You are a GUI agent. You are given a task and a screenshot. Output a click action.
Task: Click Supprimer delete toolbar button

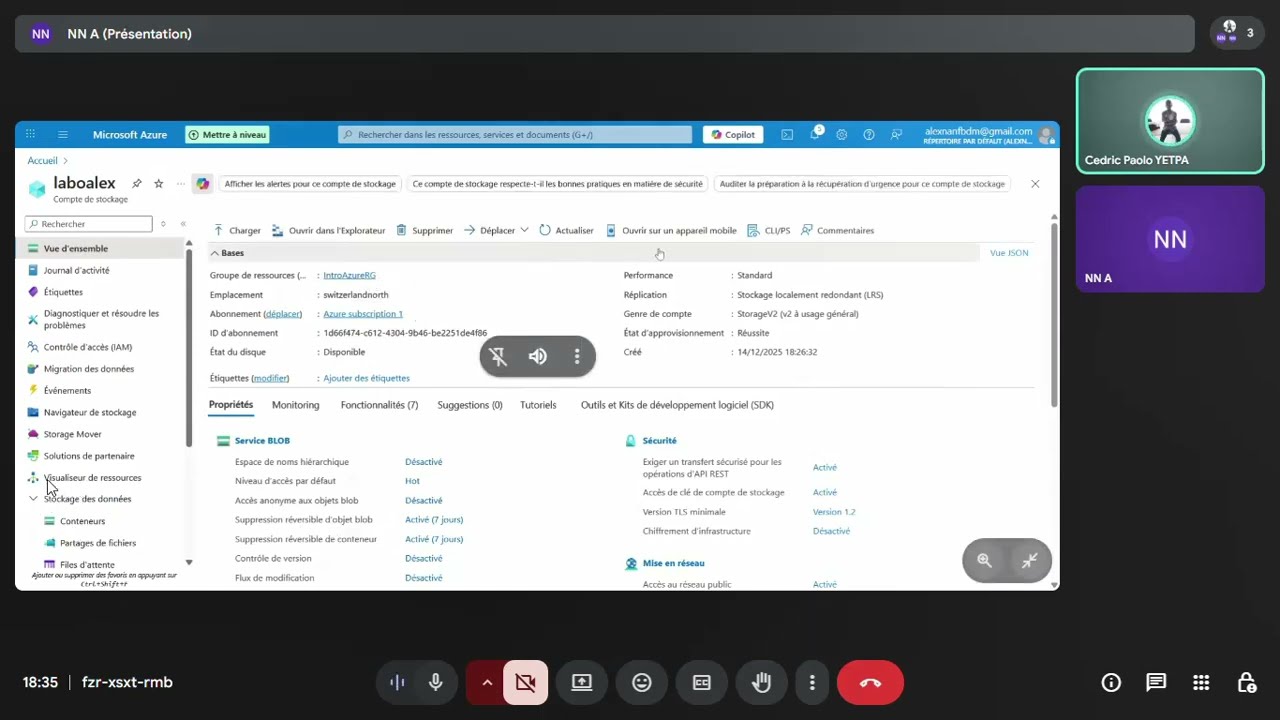(x=425, y=230)
